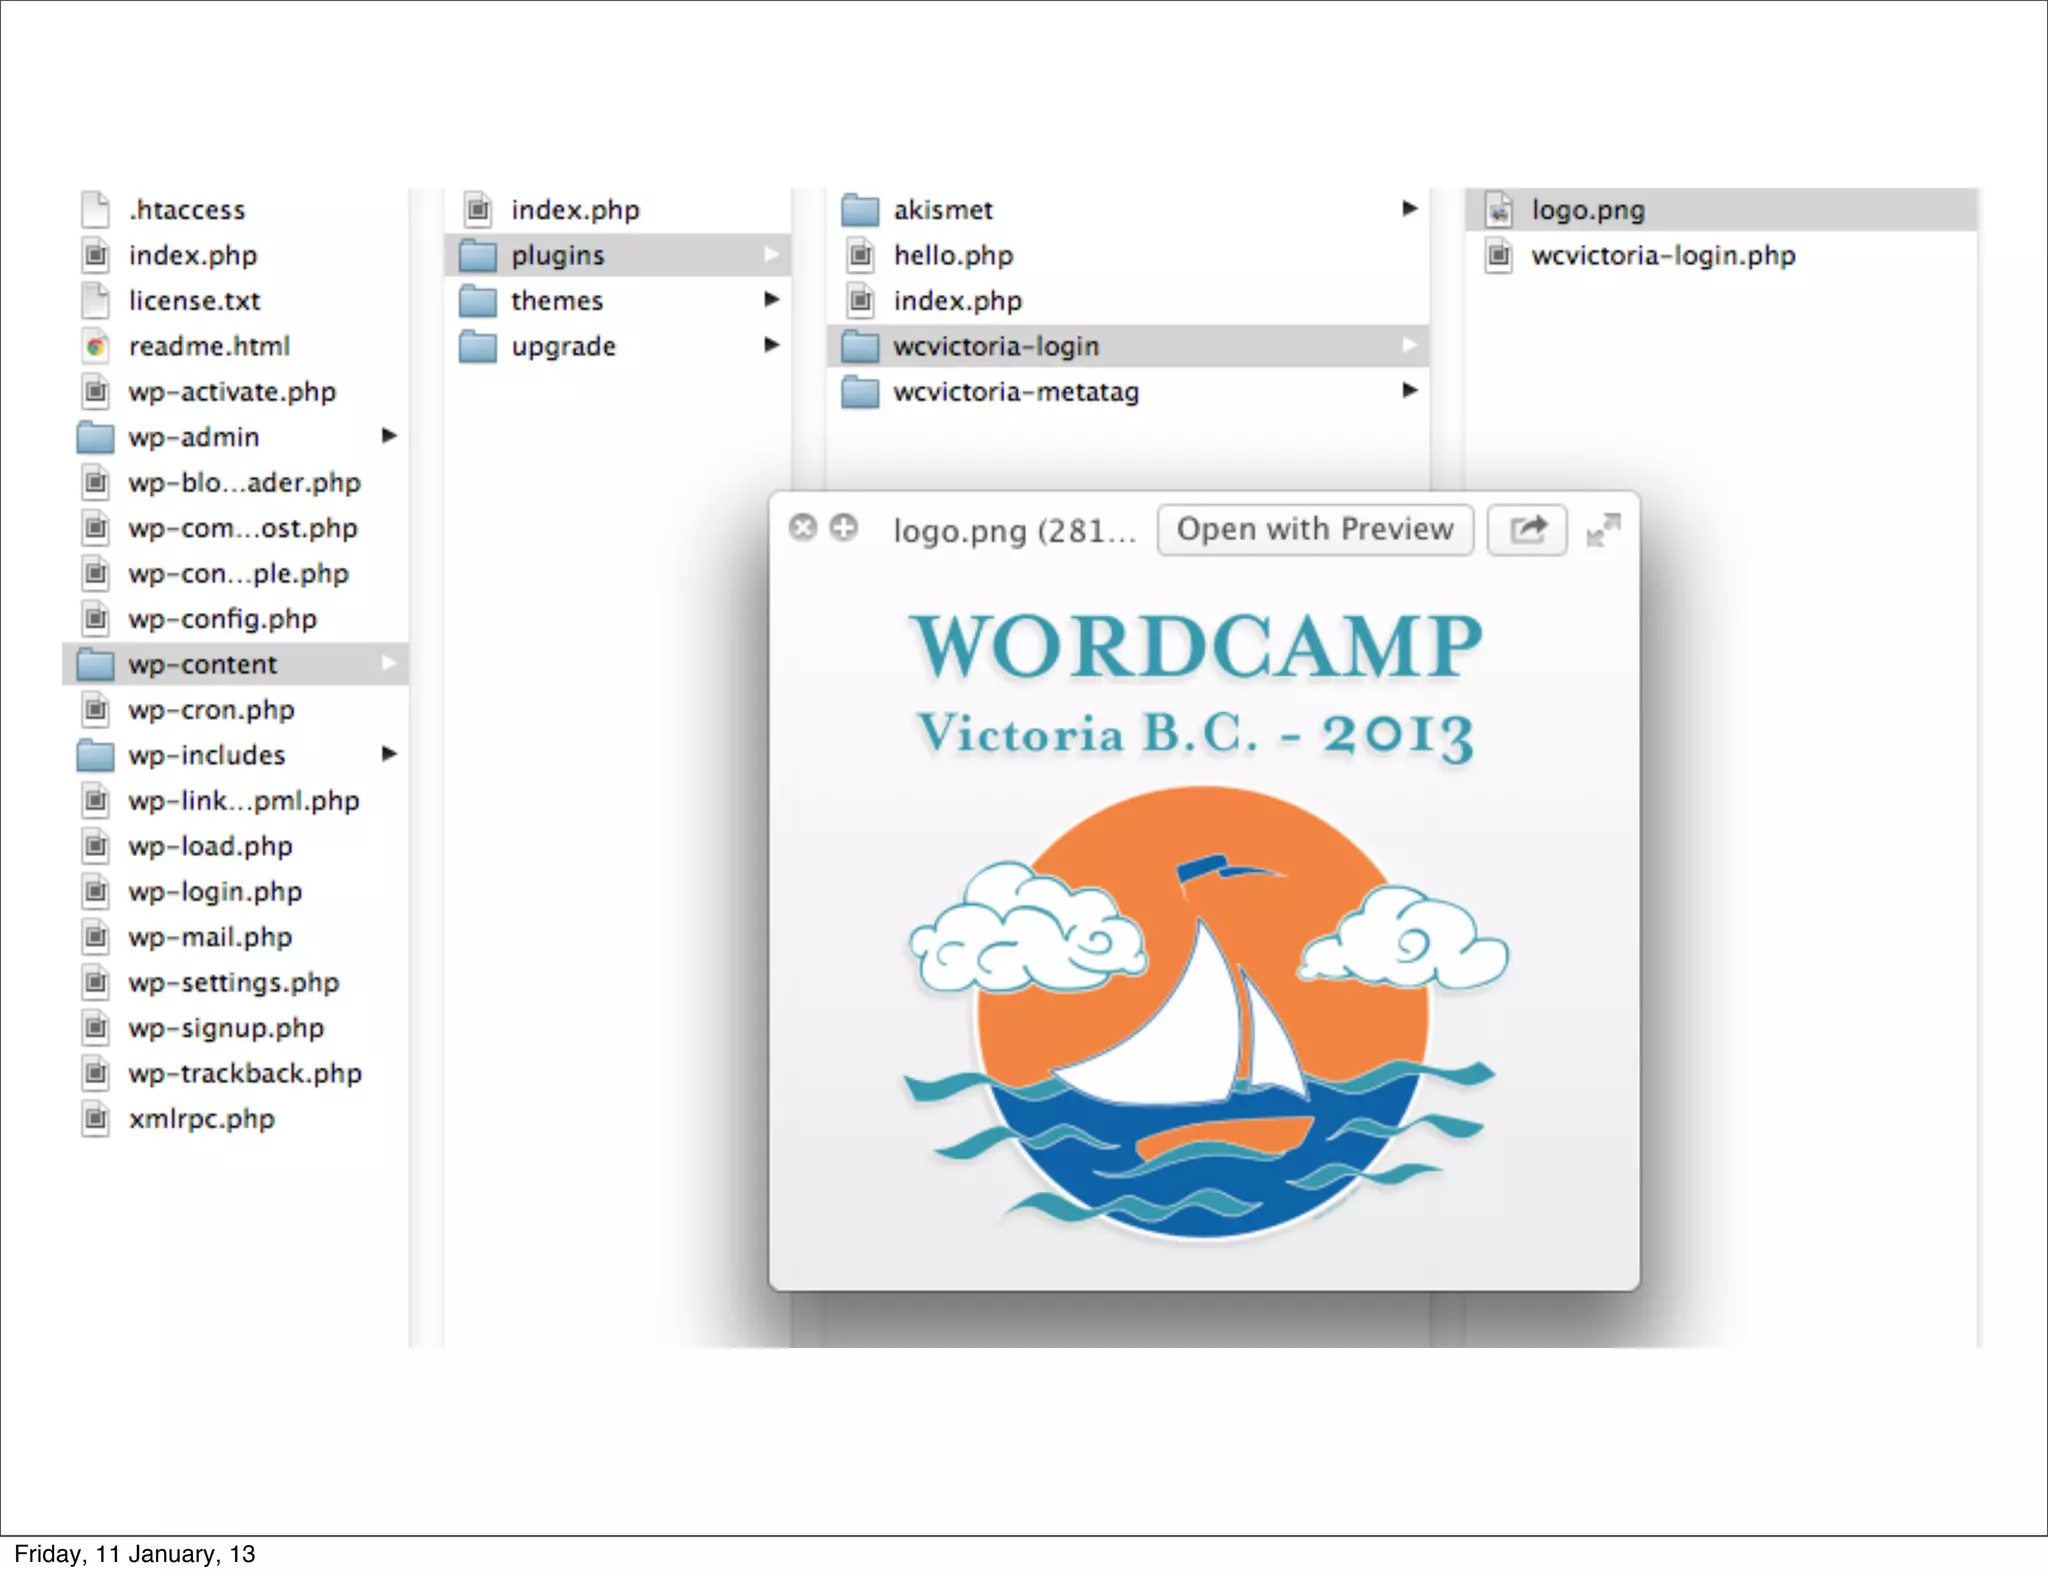
Task: Click the full screen arrows icon in the preview
Action: point(1603,530)
